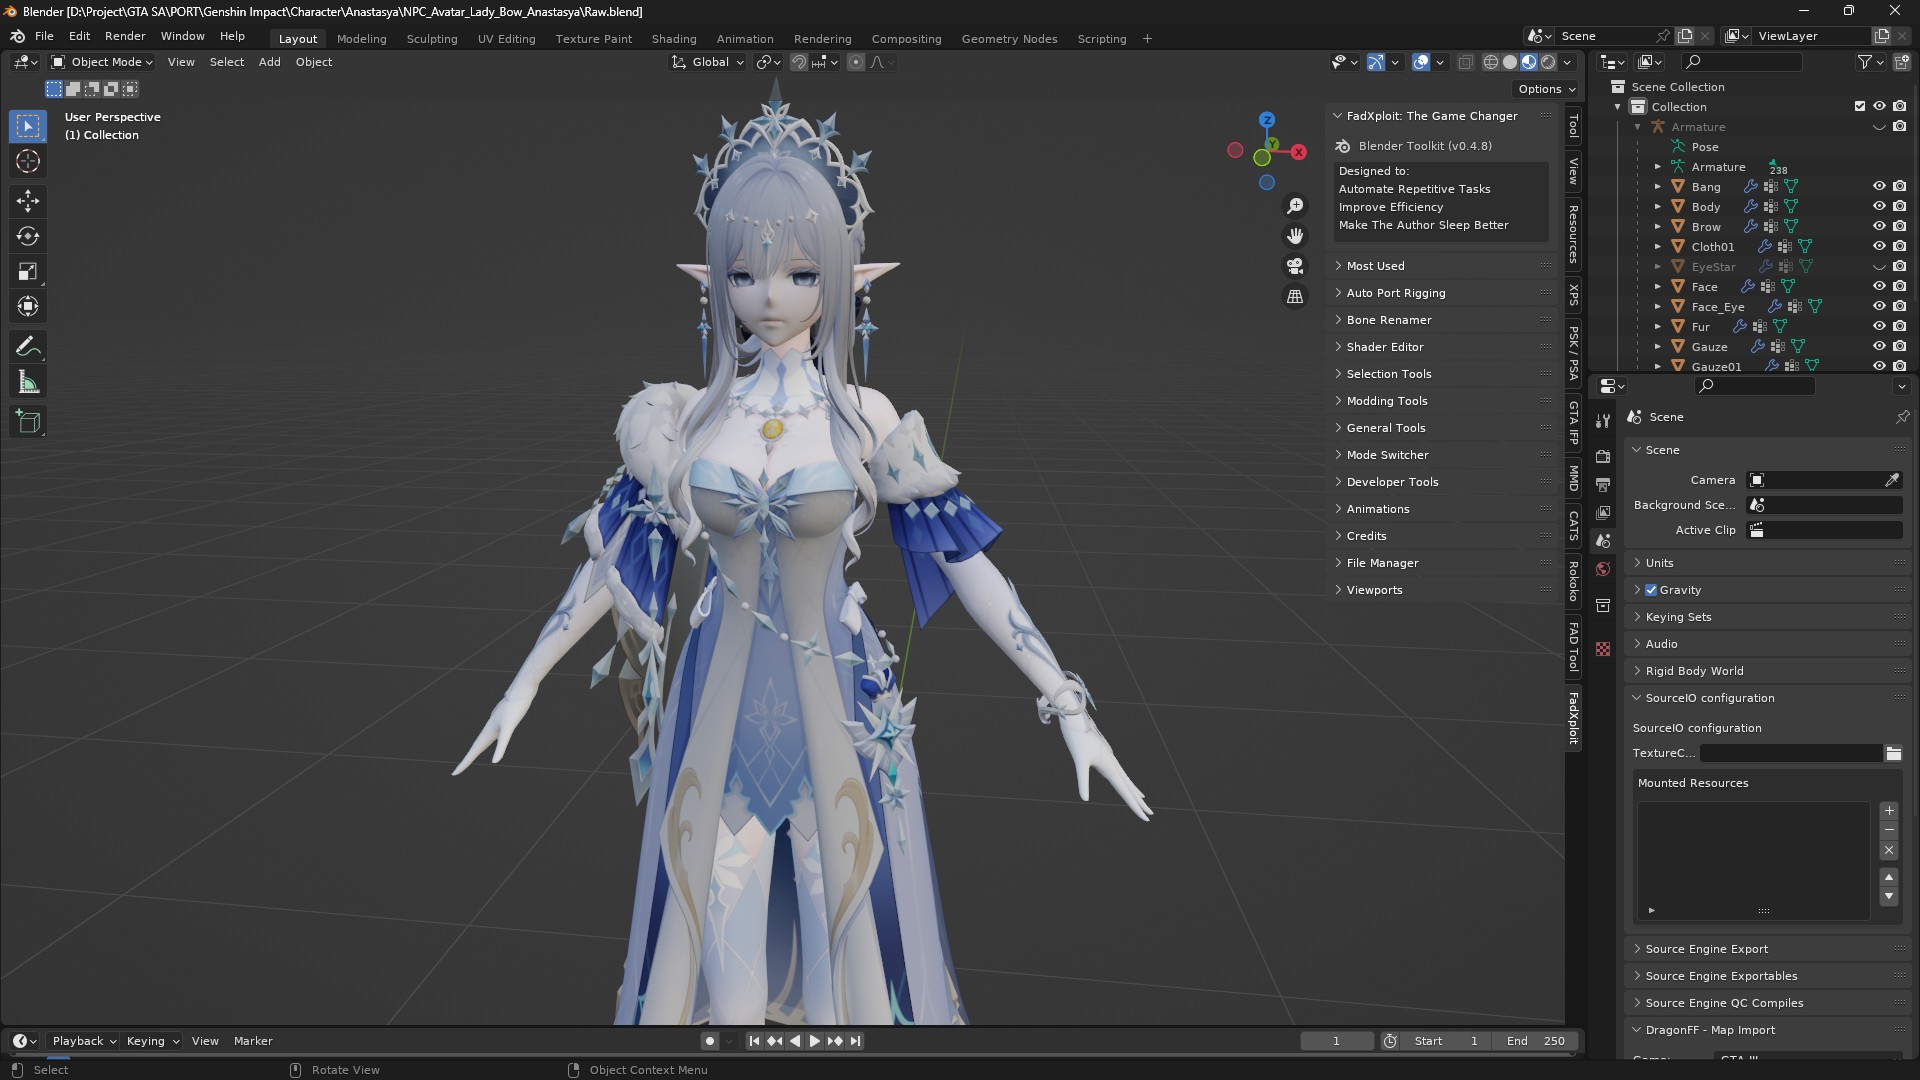Expand Cloth01 object in outliner
The image size is (1920, 1080).
coord(1658,247)
